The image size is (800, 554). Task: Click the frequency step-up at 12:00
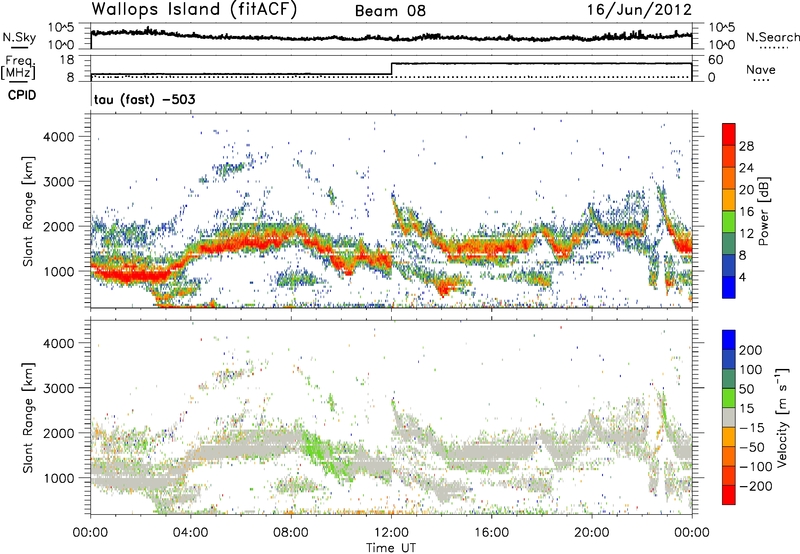[x=391, y=69]
